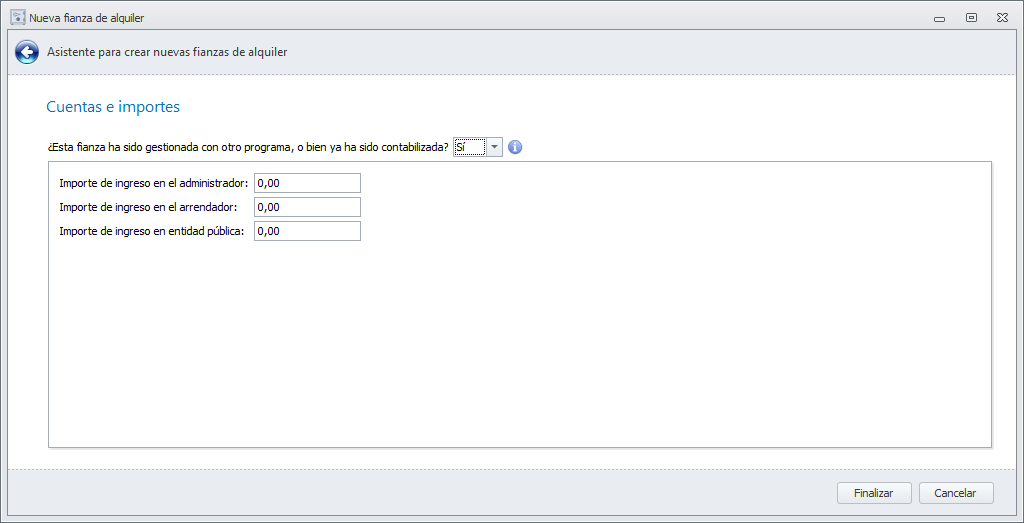Close the Nueva fianza de alquiler window
The height and width of the screenshot is (523, 1024).
pyautogui.click(x=1001, y=18)
